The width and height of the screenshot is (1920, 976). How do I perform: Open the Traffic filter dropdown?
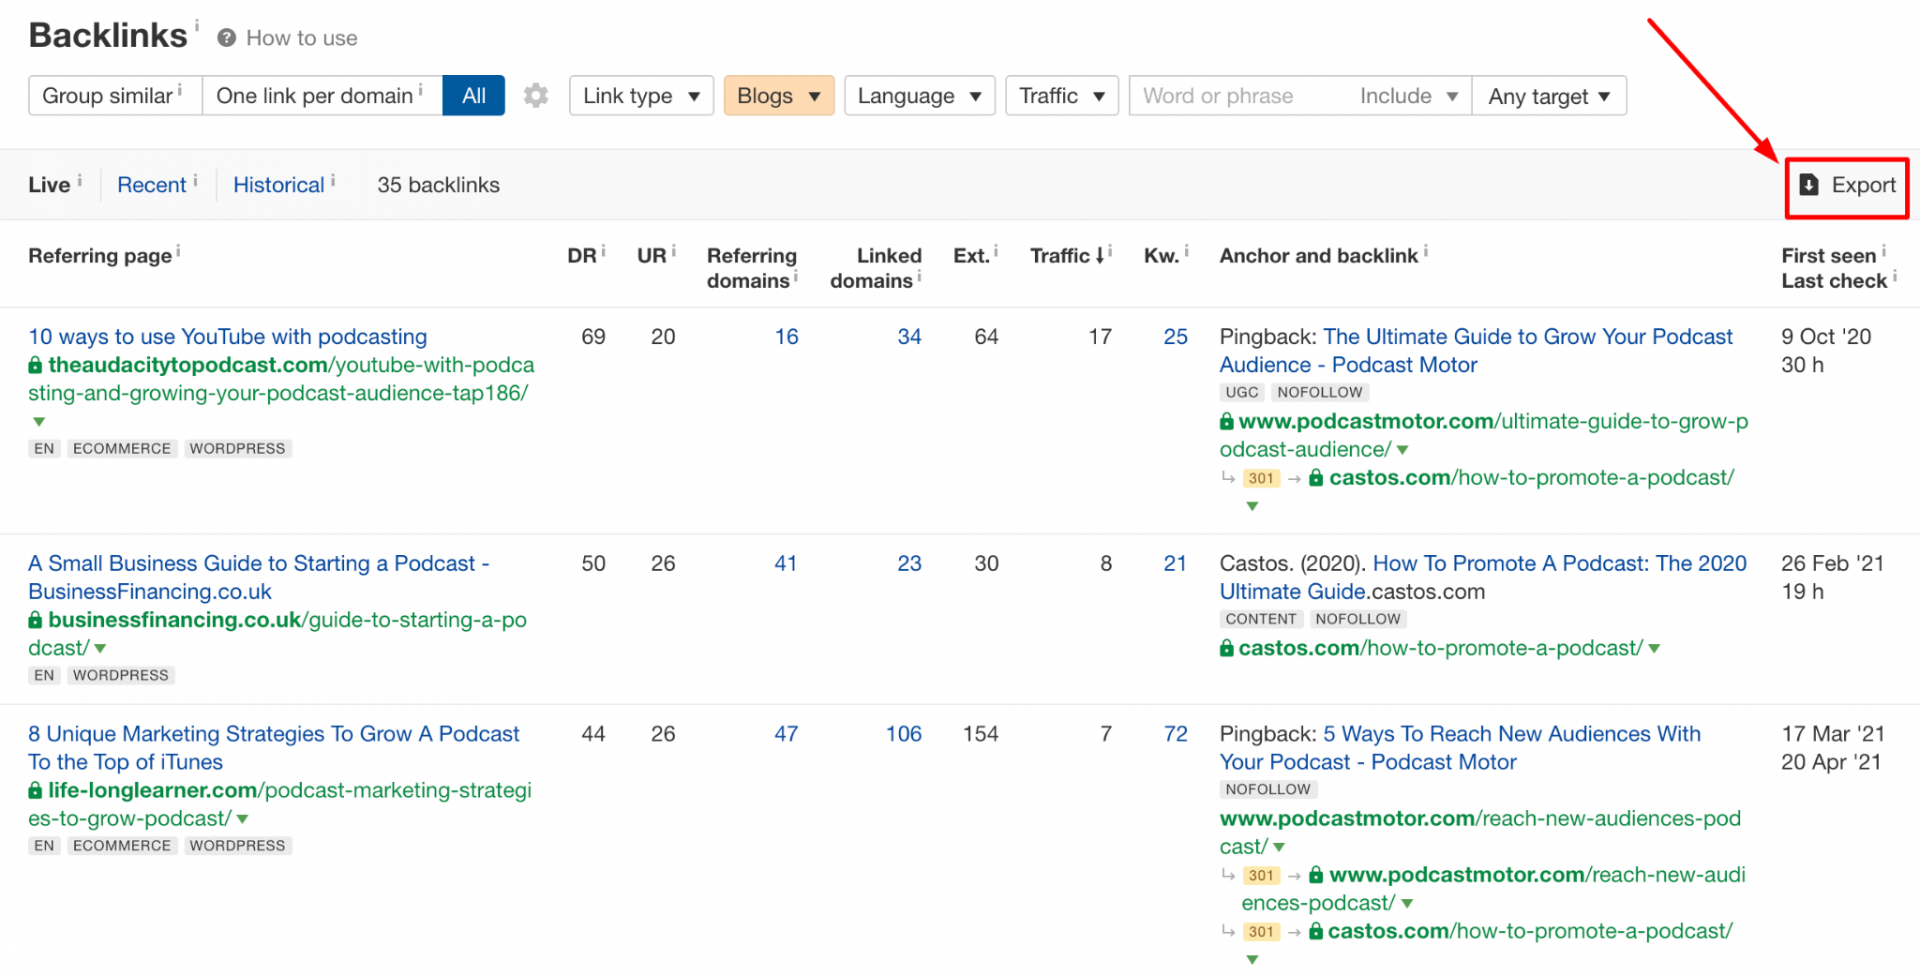(x=1061, y=96)
